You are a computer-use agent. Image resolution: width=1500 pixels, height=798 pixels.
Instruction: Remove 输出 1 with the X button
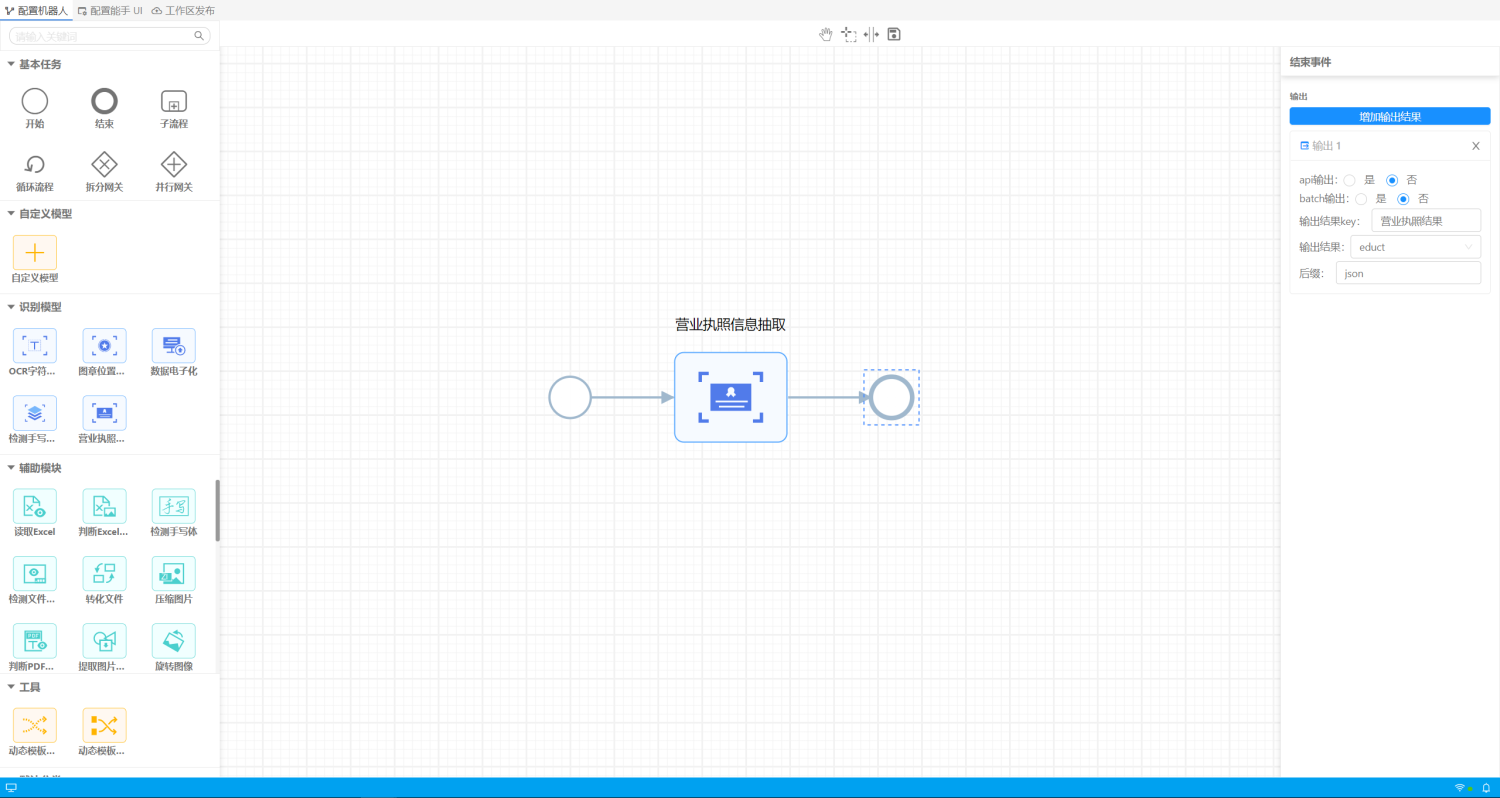pos(1475,146)
